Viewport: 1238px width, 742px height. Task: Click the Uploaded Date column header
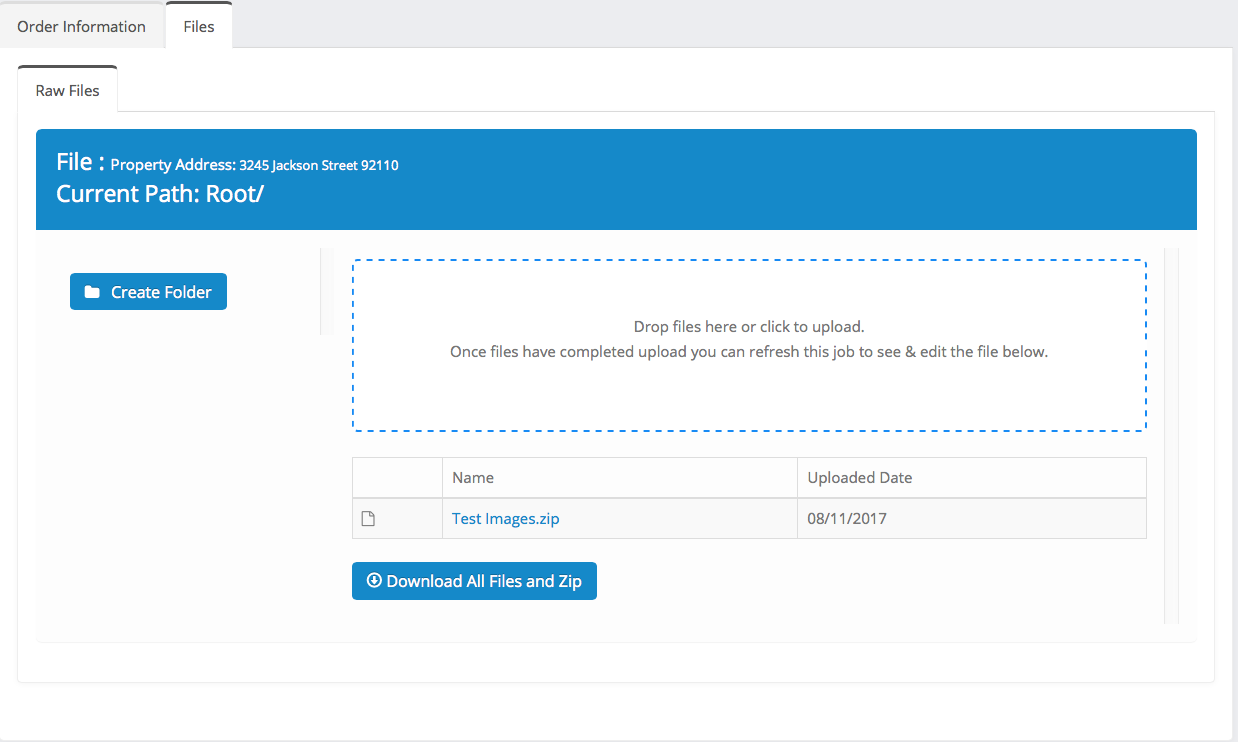[x=972, y=478]
